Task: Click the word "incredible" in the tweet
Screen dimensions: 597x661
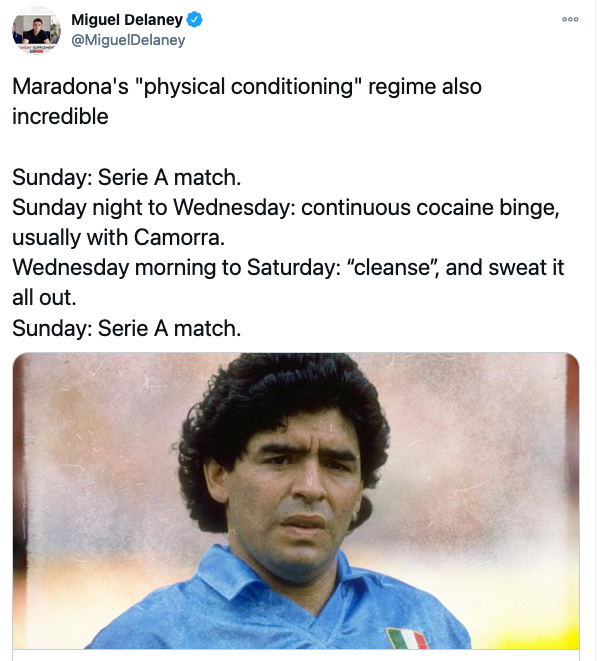Action: (60, 117)
